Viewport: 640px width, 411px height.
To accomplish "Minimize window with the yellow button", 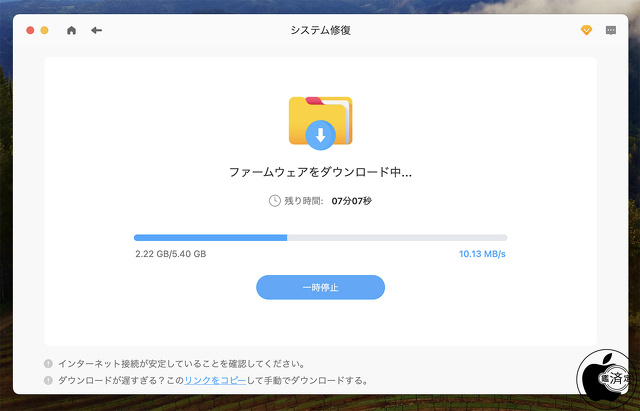I will [44, 30].
